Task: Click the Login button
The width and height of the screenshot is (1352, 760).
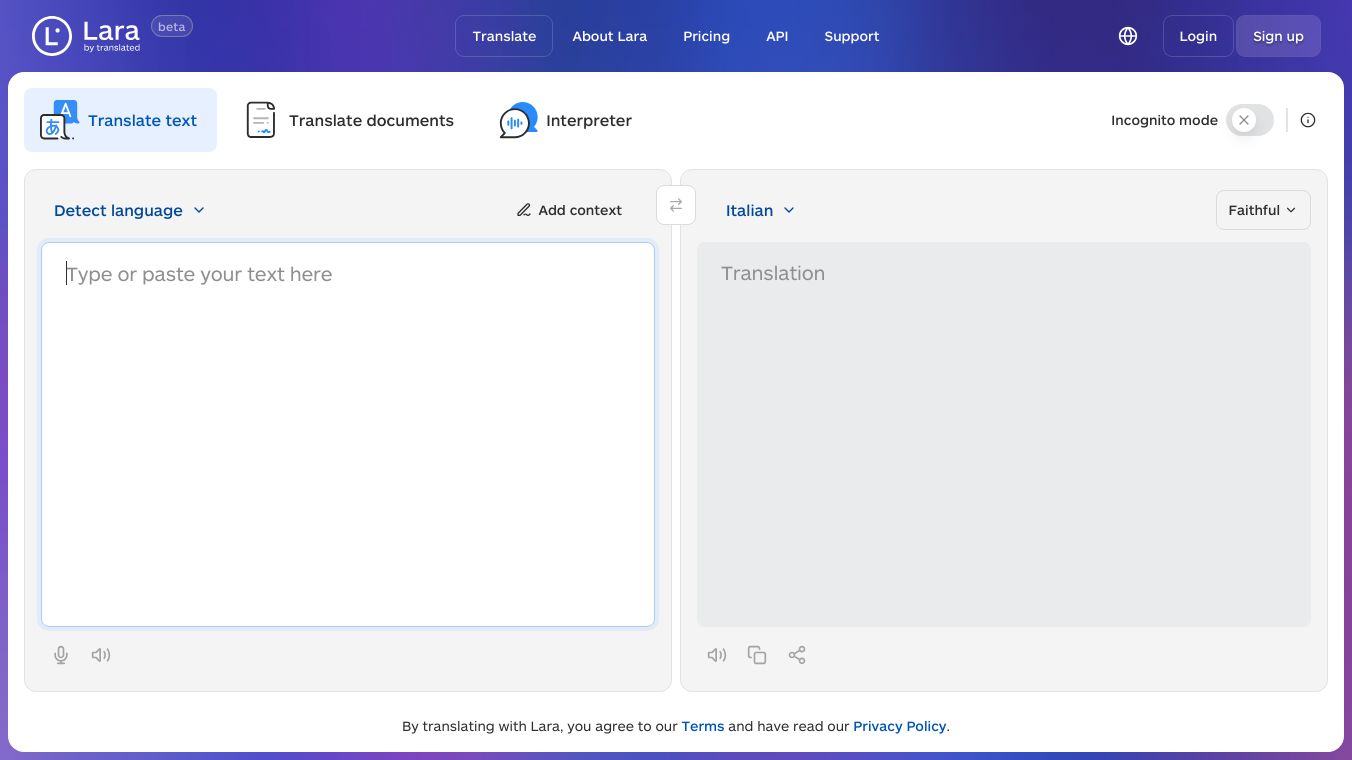Action: point(1198,36)
